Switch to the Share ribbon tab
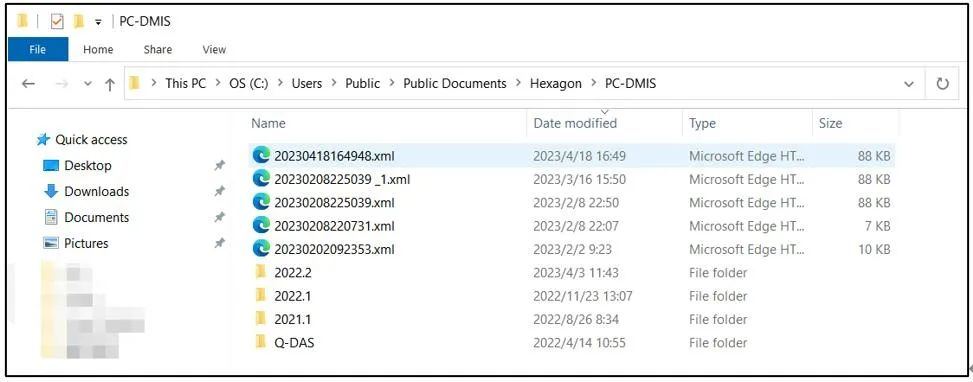This screenshot has height=382, width=973. 158,50
